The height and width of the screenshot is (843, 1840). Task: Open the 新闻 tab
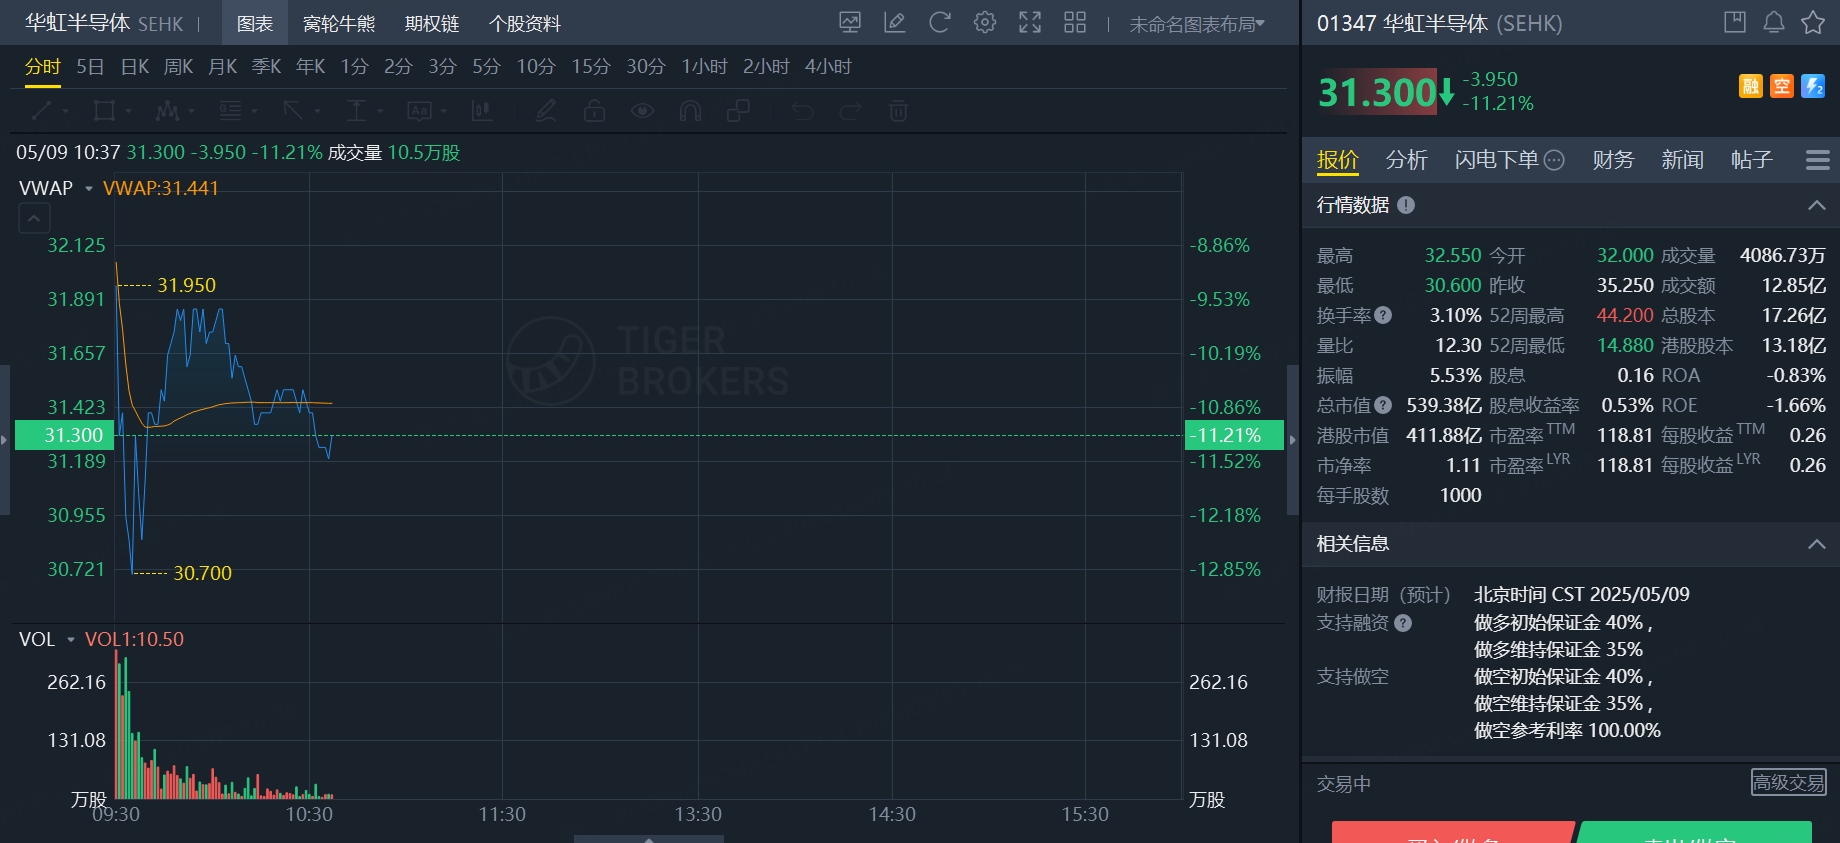(1682, 160)
